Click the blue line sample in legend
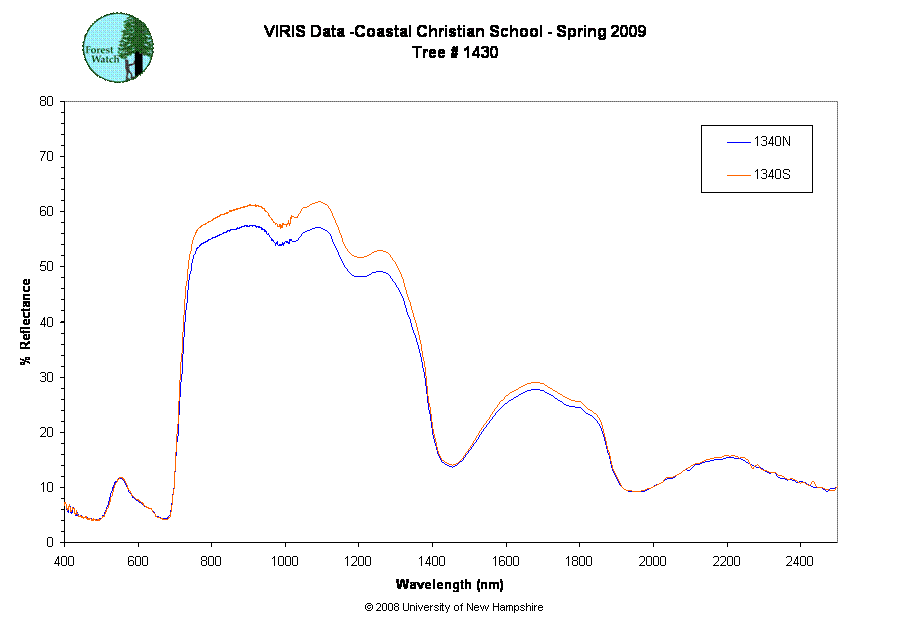The width and height of the screenshot is (911, 623). [x=738, y=143]
